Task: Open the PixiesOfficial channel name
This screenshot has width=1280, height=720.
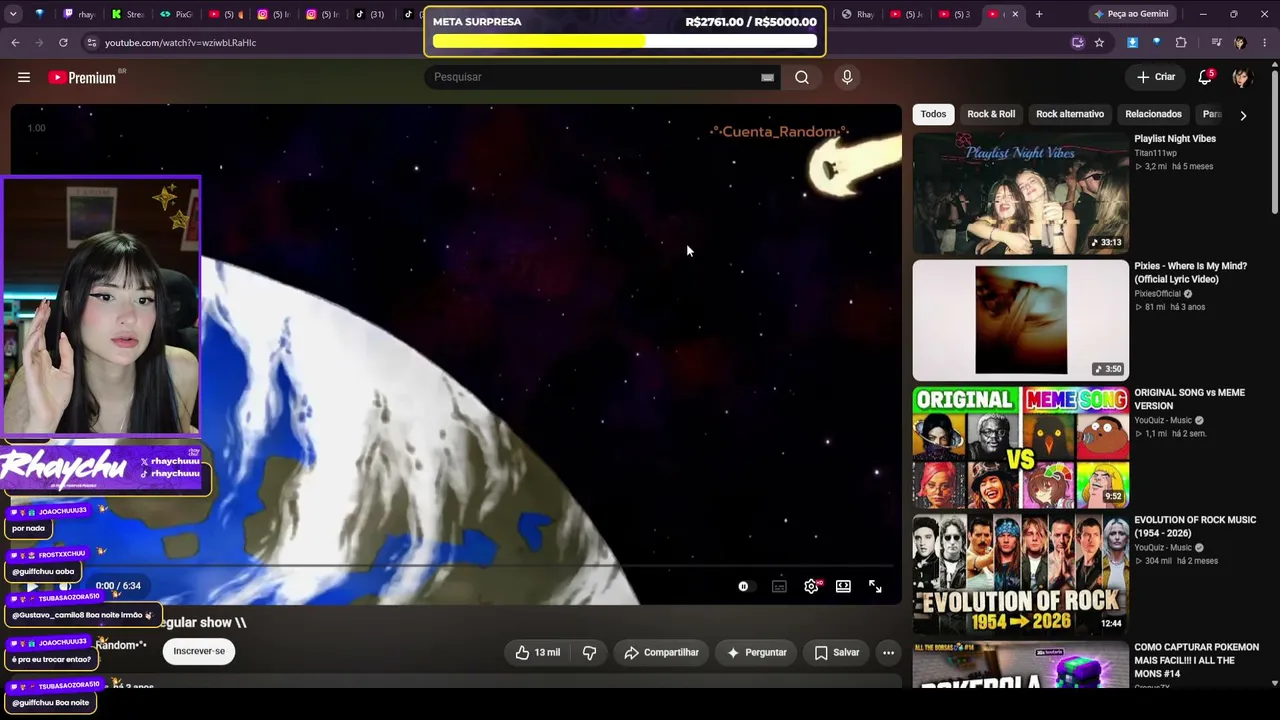Action: point(1158,294)
